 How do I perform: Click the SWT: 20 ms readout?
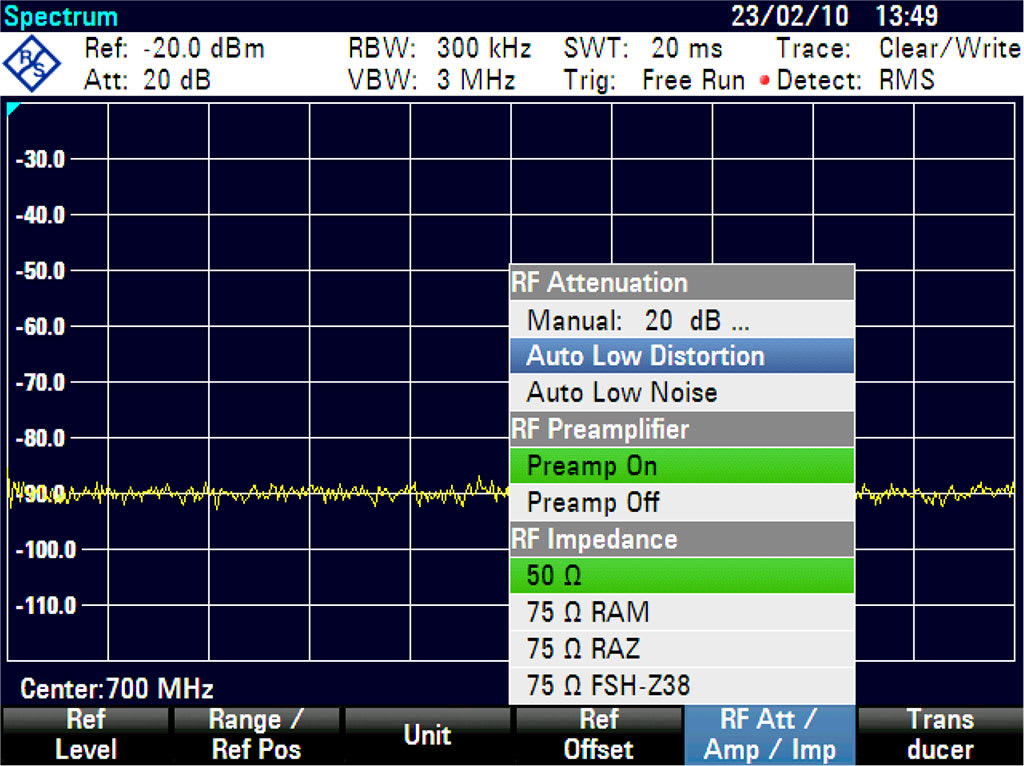pyautogui.click(x=643, y=49)
